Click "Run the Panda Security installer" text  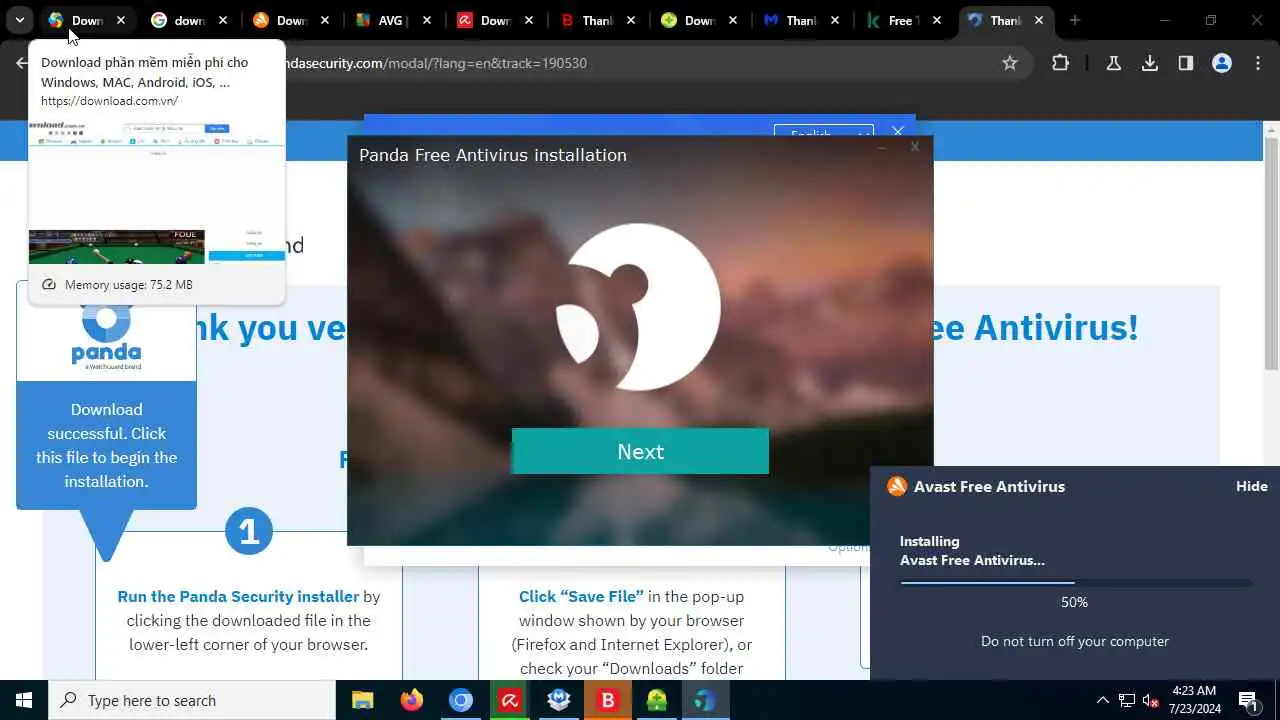tap(238, 596)
